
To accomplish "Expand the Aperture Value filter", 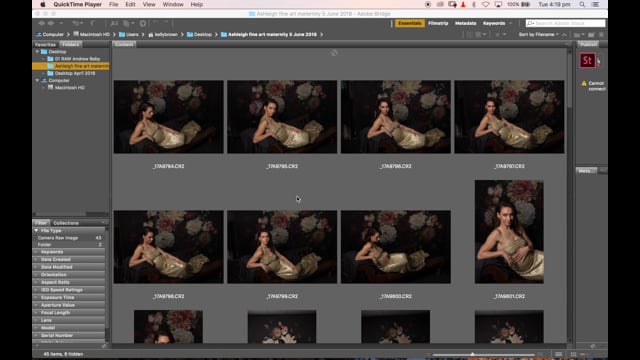I will click(36, 305).
